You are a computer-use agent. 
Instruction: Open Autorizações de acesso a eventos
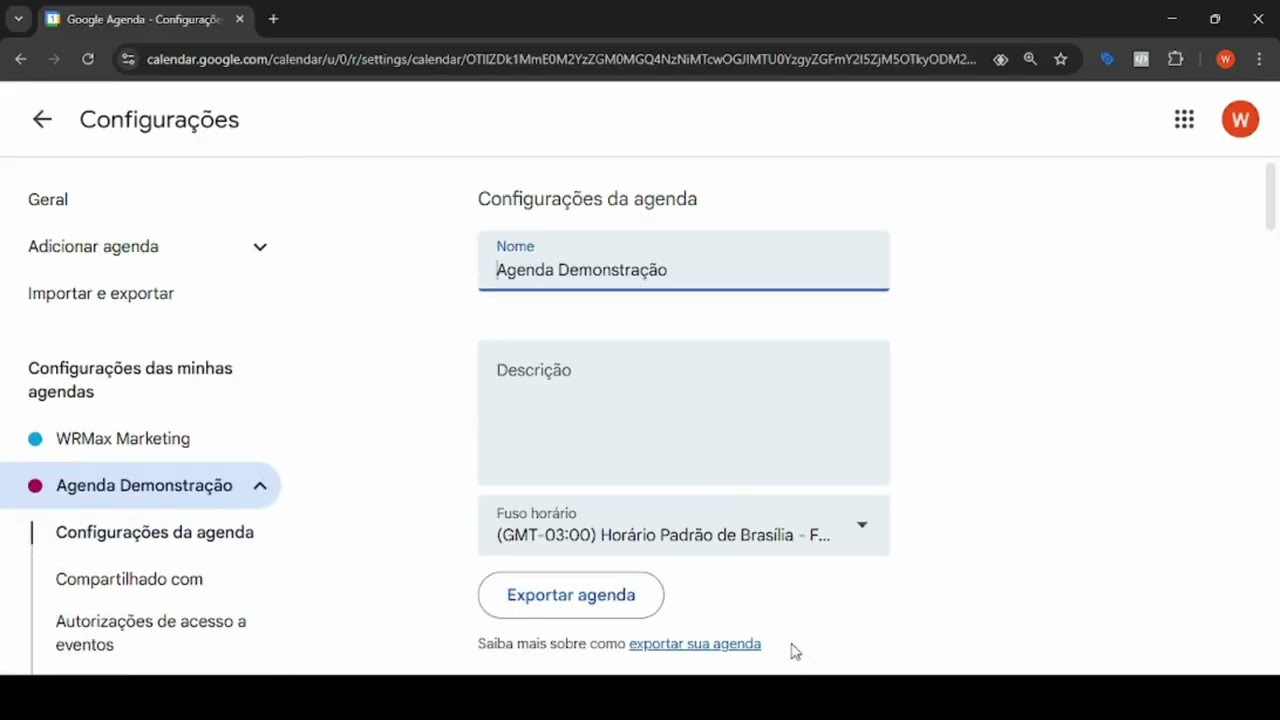pyautogui.click(x=151, y=633)
